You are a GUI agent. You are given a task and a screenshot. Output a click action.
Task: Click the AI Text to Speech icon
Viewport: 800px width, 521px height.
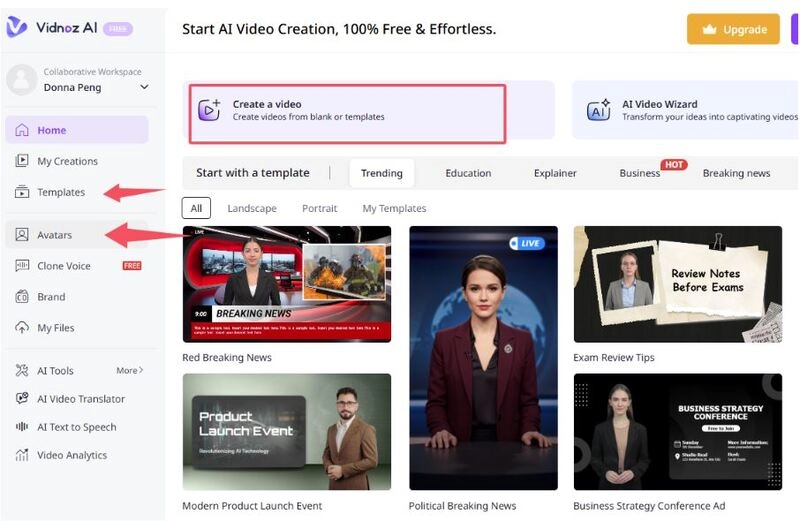(x=22, y=427)
